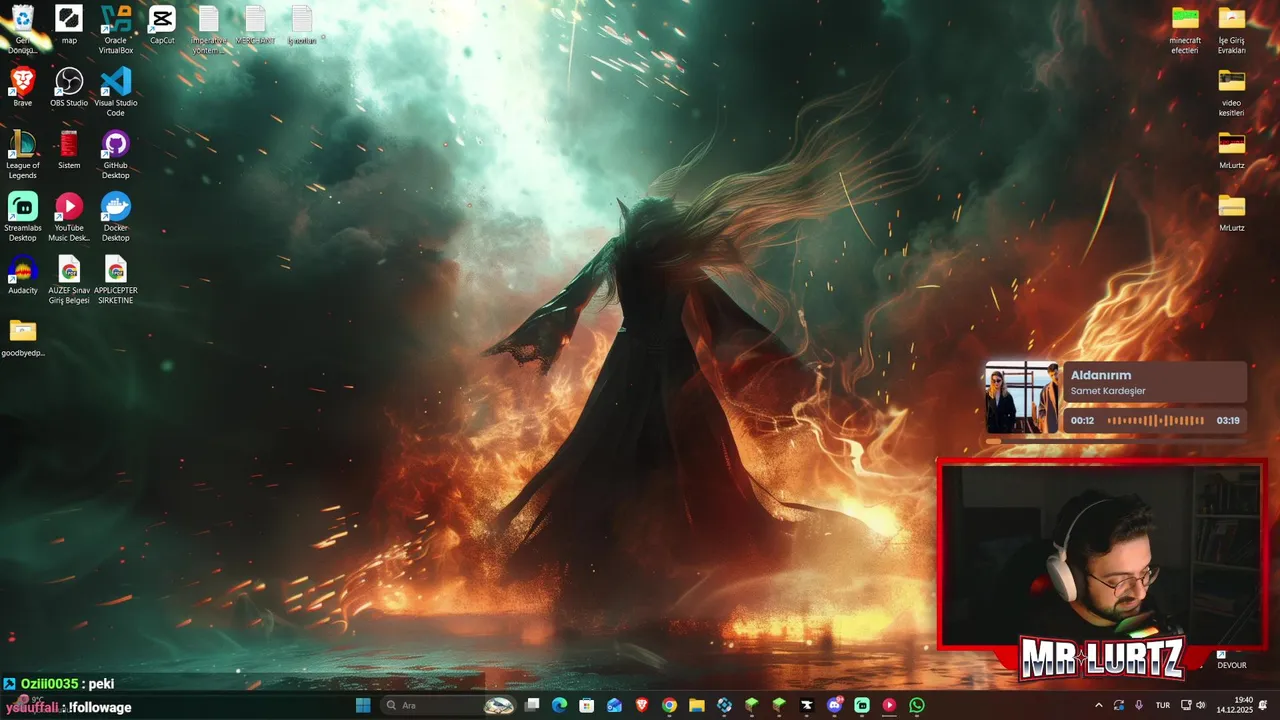Viewport: 1280px width, 720px height.
Task: Launch GitHub Desktop shortcut
Action: [x=116, y=154]
